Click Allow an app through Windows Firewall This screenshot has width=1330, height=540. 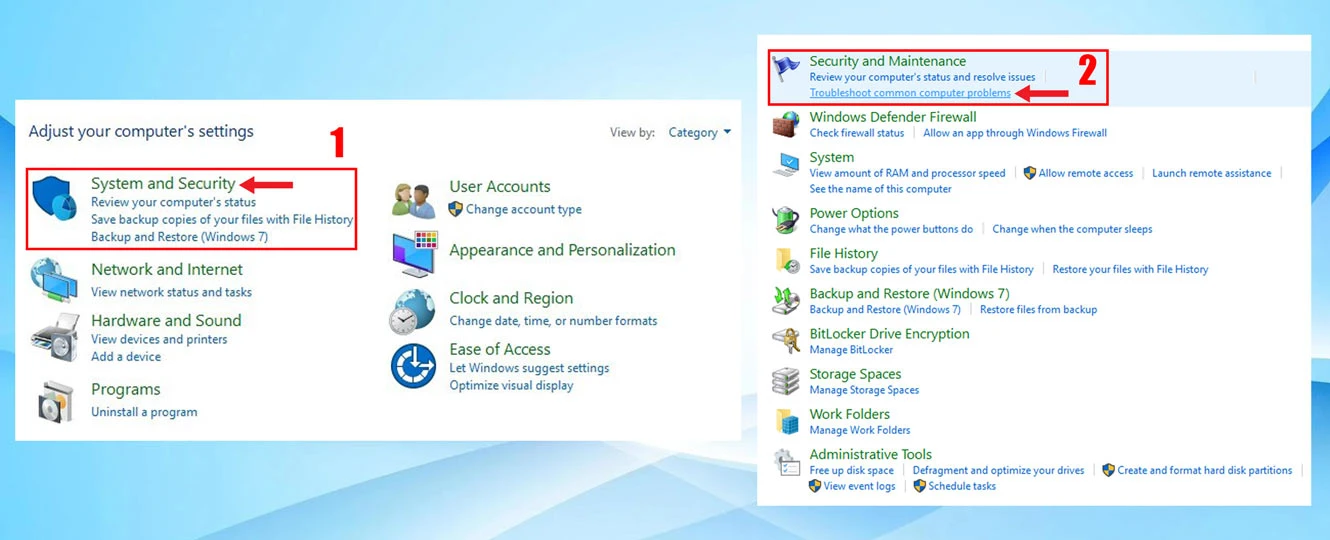[x=1015, y=133]
